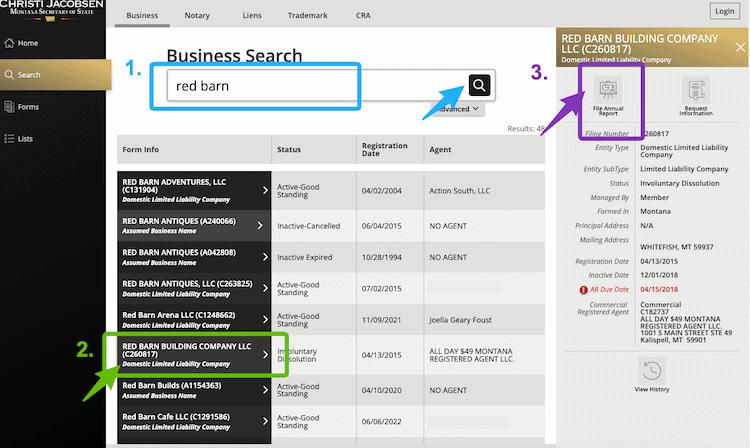Open the CRA tab

(362, 17)
